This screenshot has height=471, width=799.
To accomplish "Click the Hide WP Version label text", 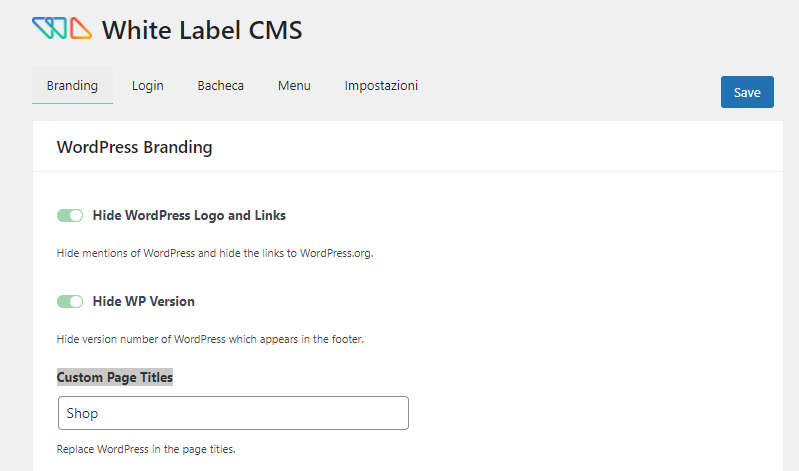I will (x=143, y=301).
